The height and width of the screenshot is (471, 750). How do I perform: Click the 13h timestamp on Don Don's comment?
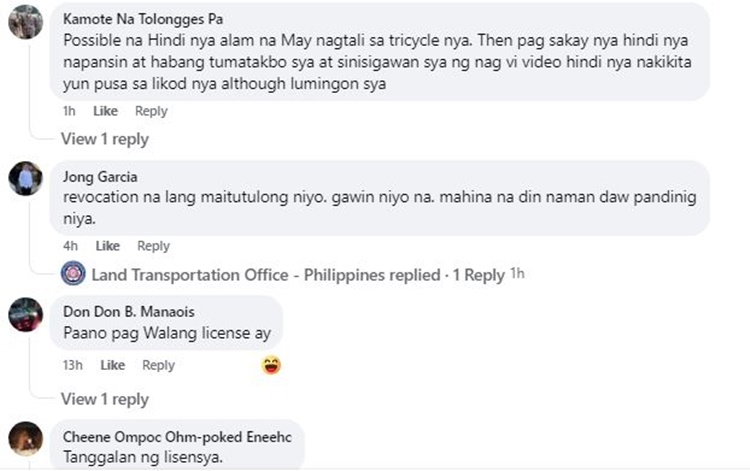click(73, 365)
